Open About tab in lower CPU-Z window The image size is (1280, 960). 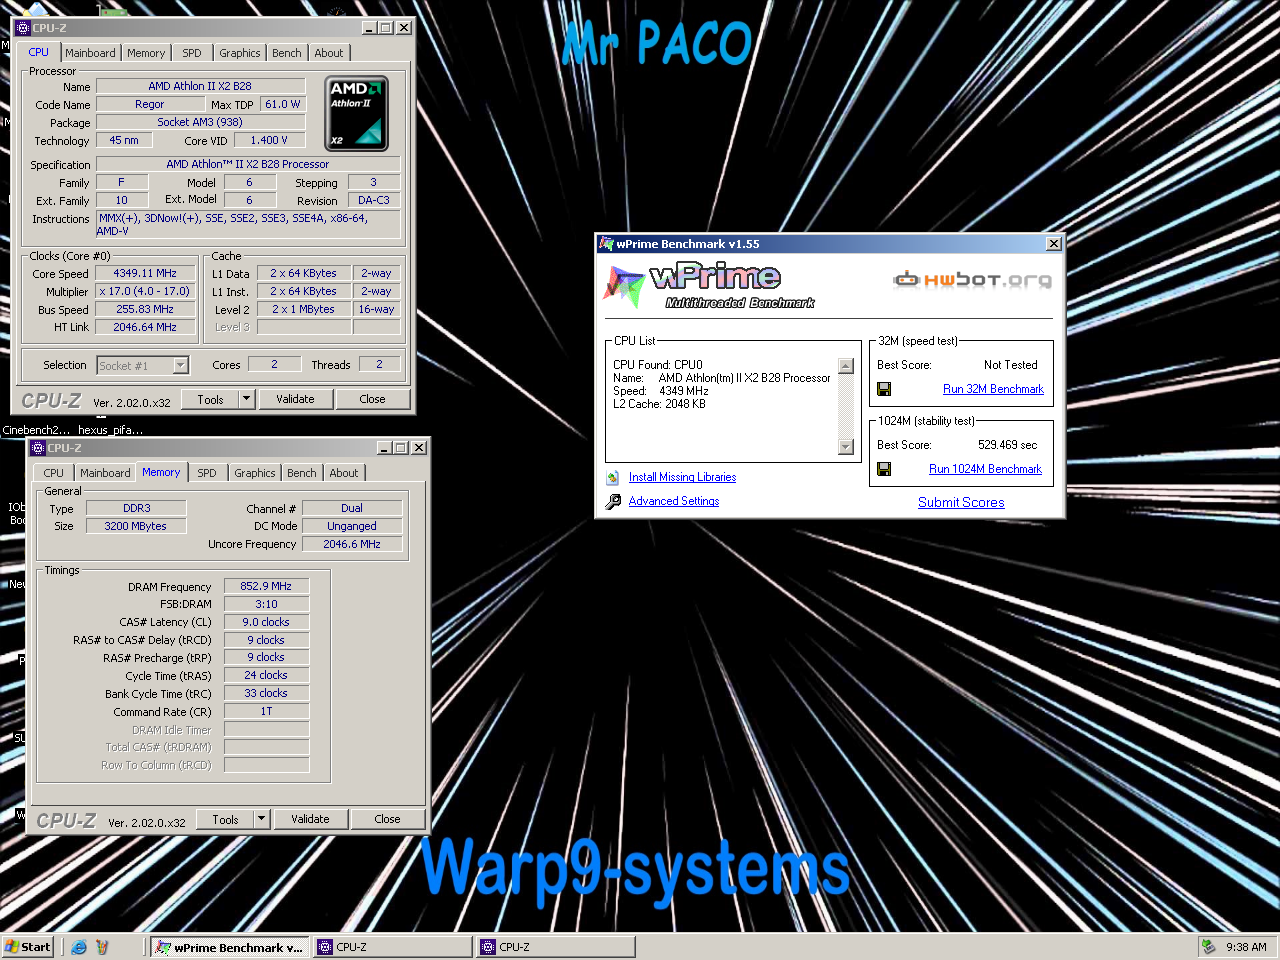[344, 473]
